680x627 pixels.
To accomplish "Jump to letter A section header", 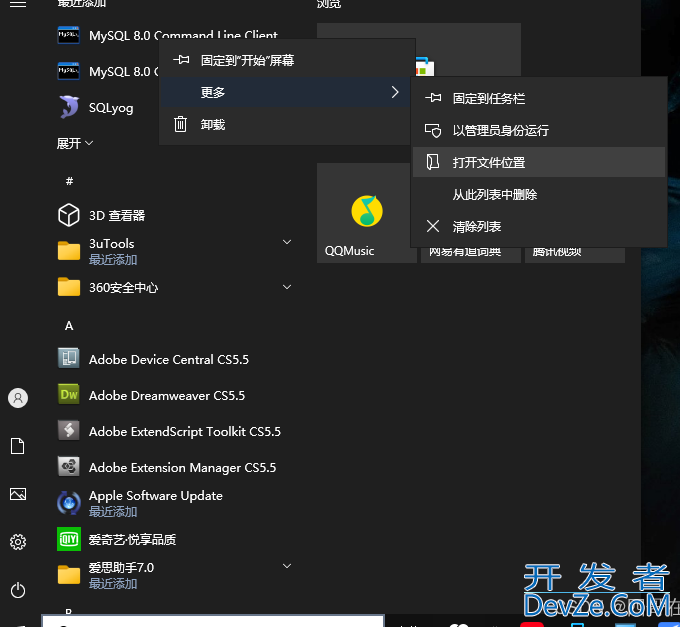I will click(x=69, y=326).
